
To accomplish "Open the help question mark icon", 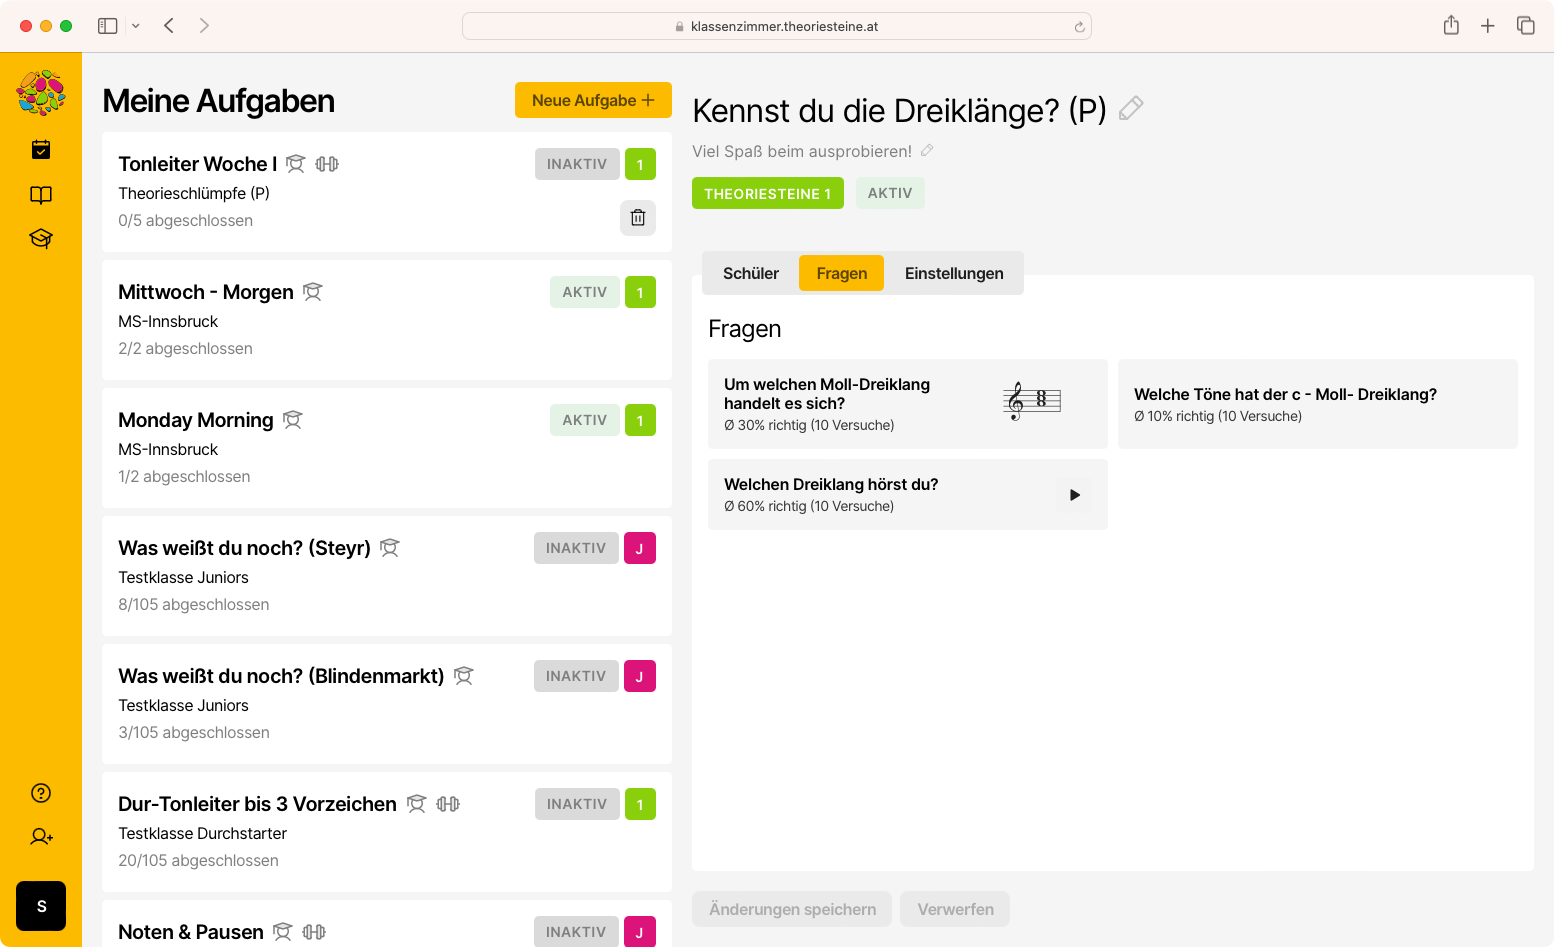I will (x=41, y=793).
